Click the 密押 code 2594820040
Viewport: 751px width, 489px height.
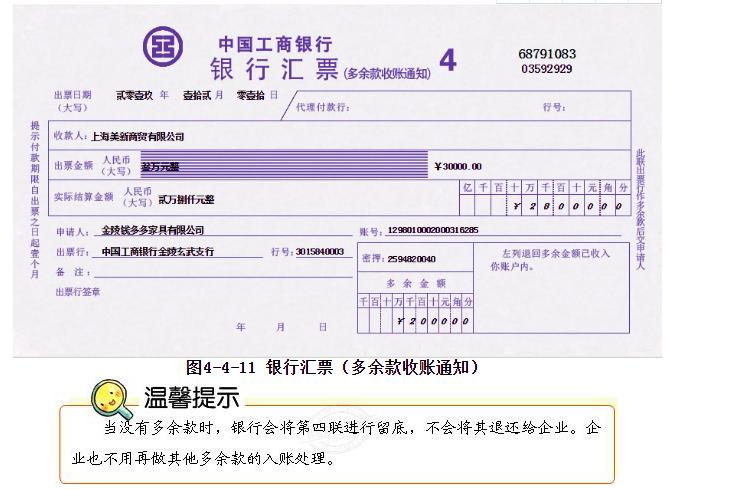click(411, 259)
